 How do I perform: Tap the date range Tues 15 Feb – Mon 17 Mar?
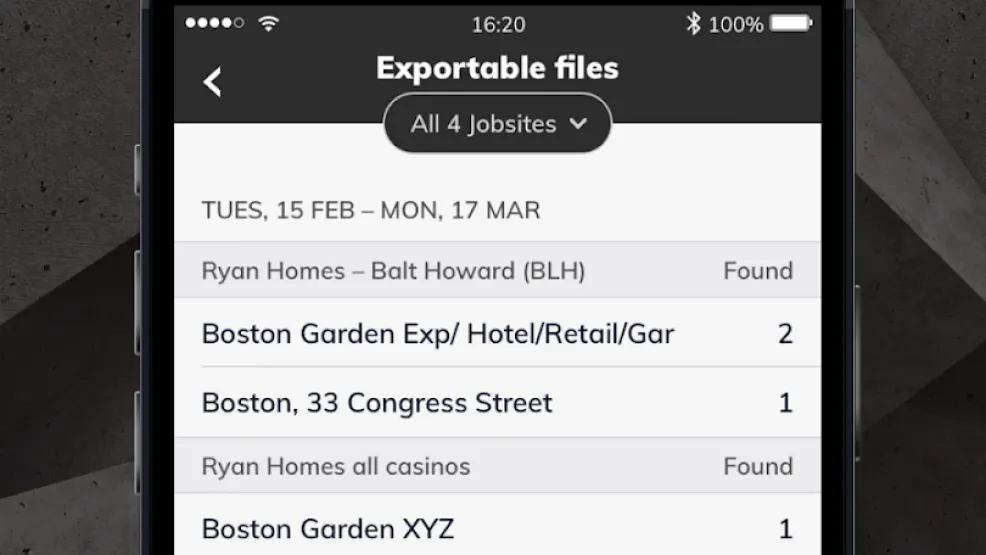pos(370,210)
